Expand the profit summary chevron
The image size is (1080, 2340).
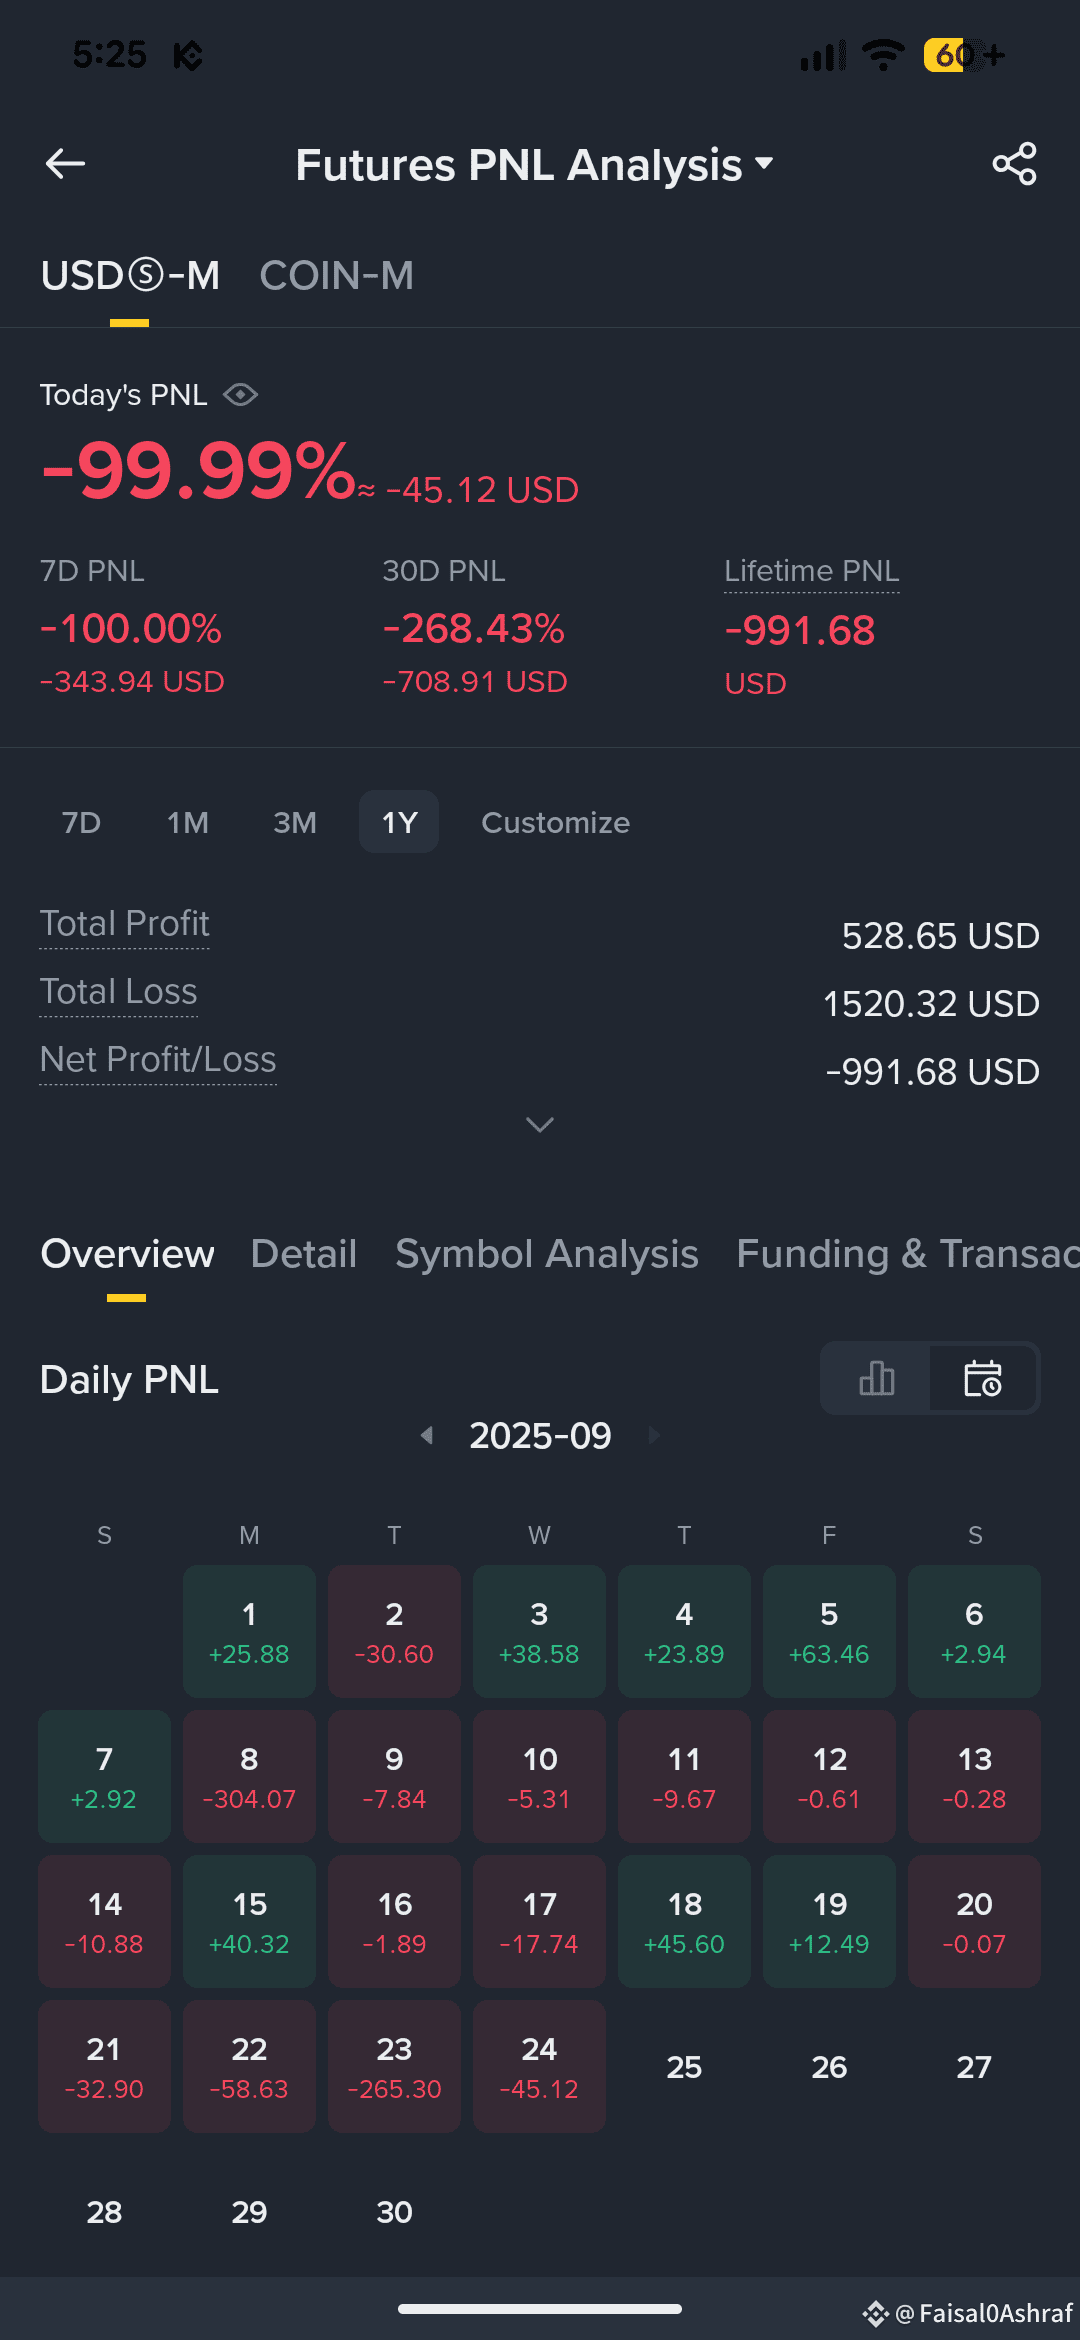(x=540, y=1125)
